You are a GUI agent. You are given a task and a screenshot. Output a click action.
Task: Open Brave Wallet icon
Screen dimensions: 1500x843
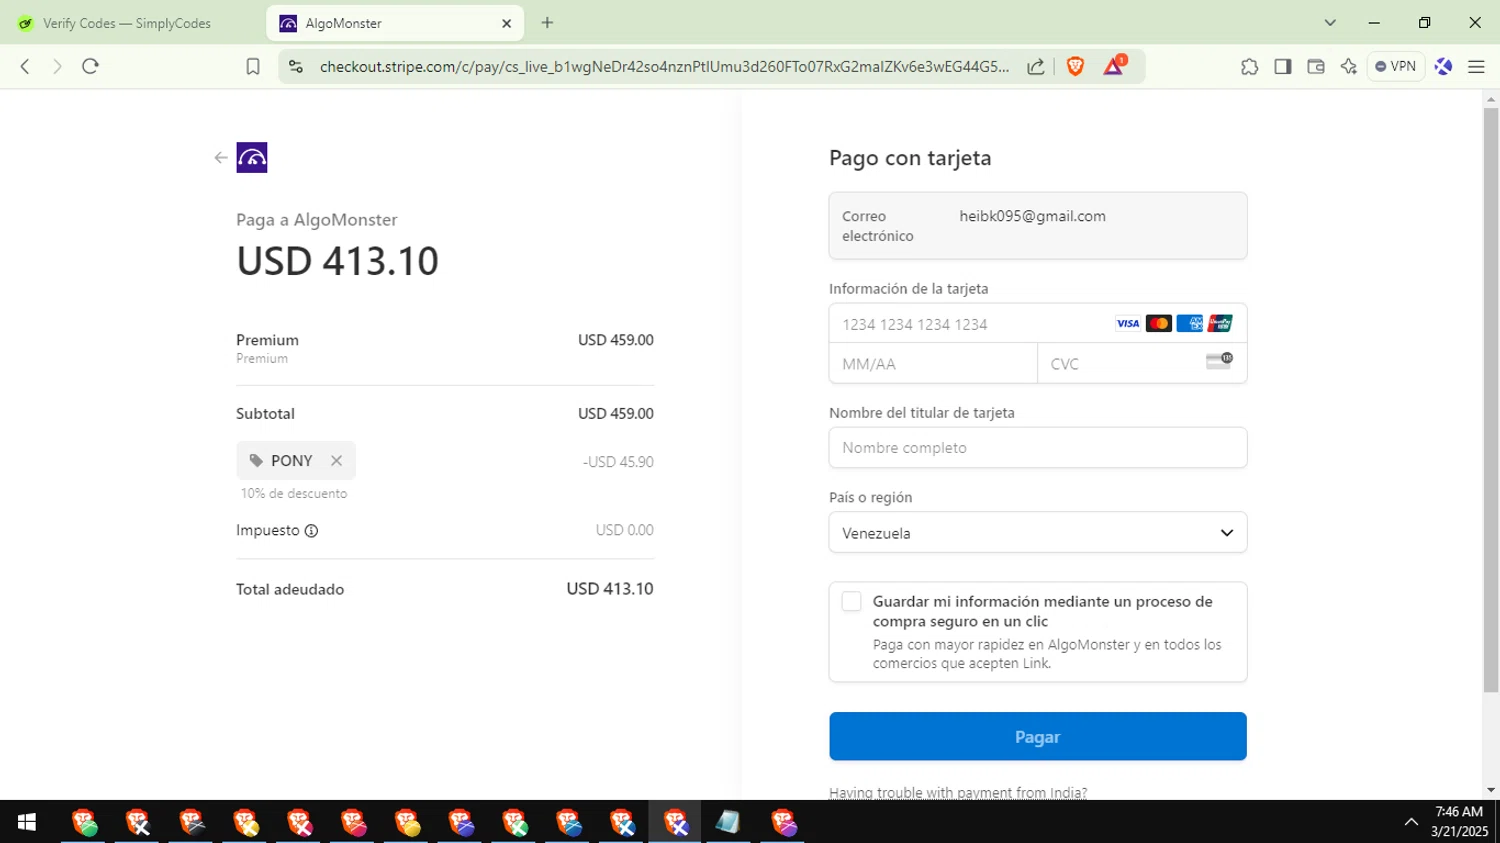pos(1316,66)
